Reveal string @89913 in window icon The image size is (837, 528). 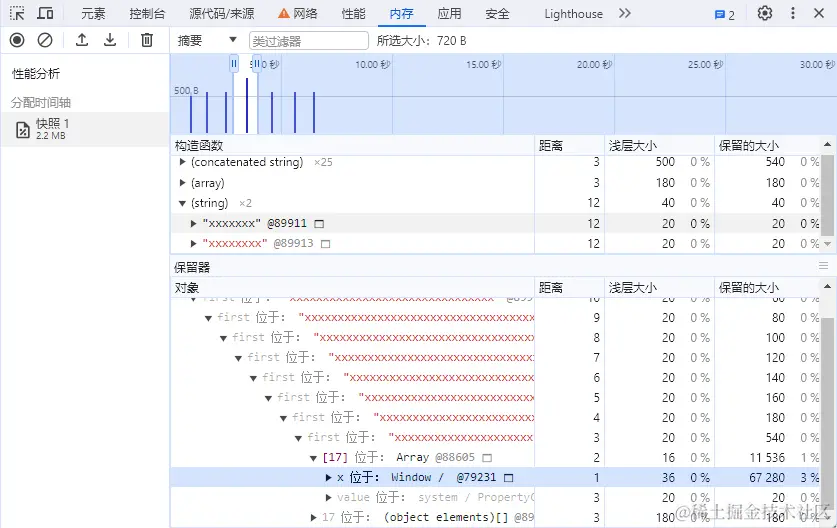(x=326, y=244)
